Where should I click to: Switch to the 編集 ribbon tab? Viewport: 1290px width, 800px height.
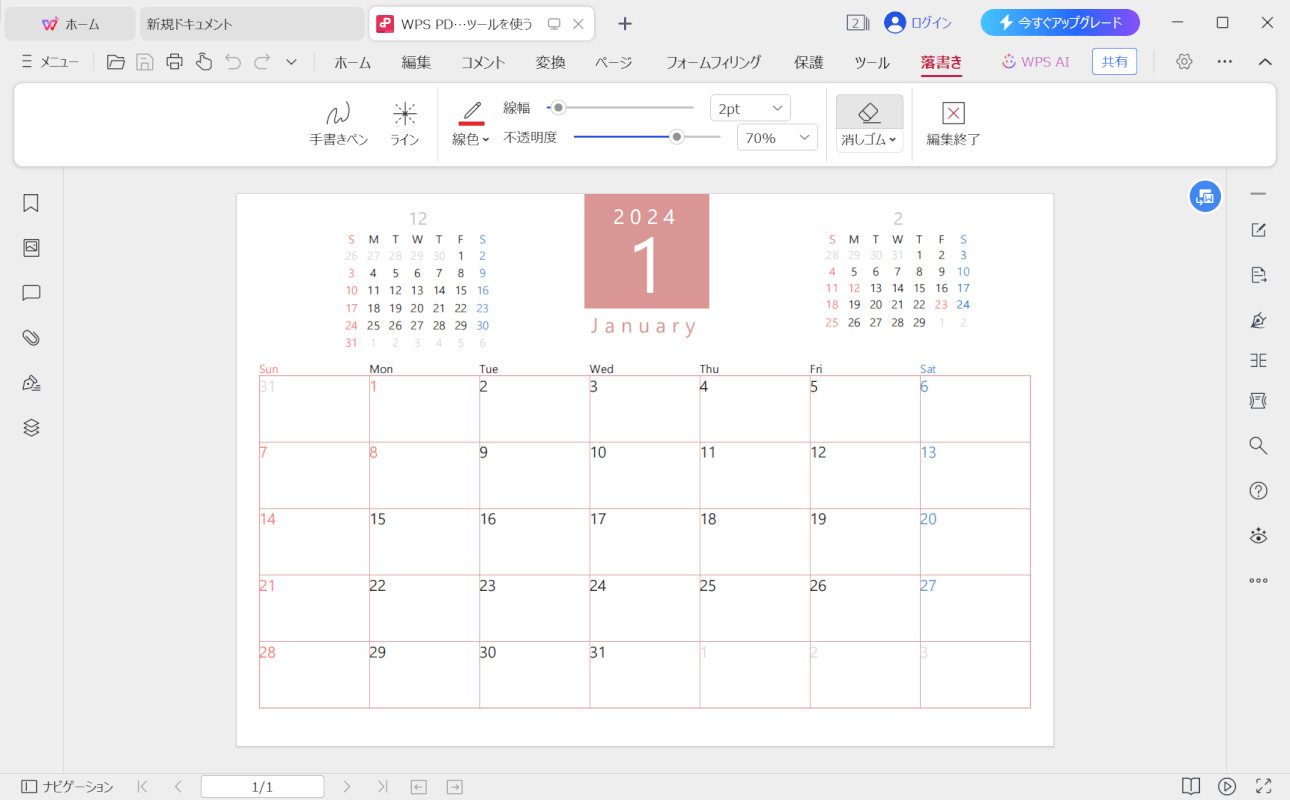pos(416,62)
